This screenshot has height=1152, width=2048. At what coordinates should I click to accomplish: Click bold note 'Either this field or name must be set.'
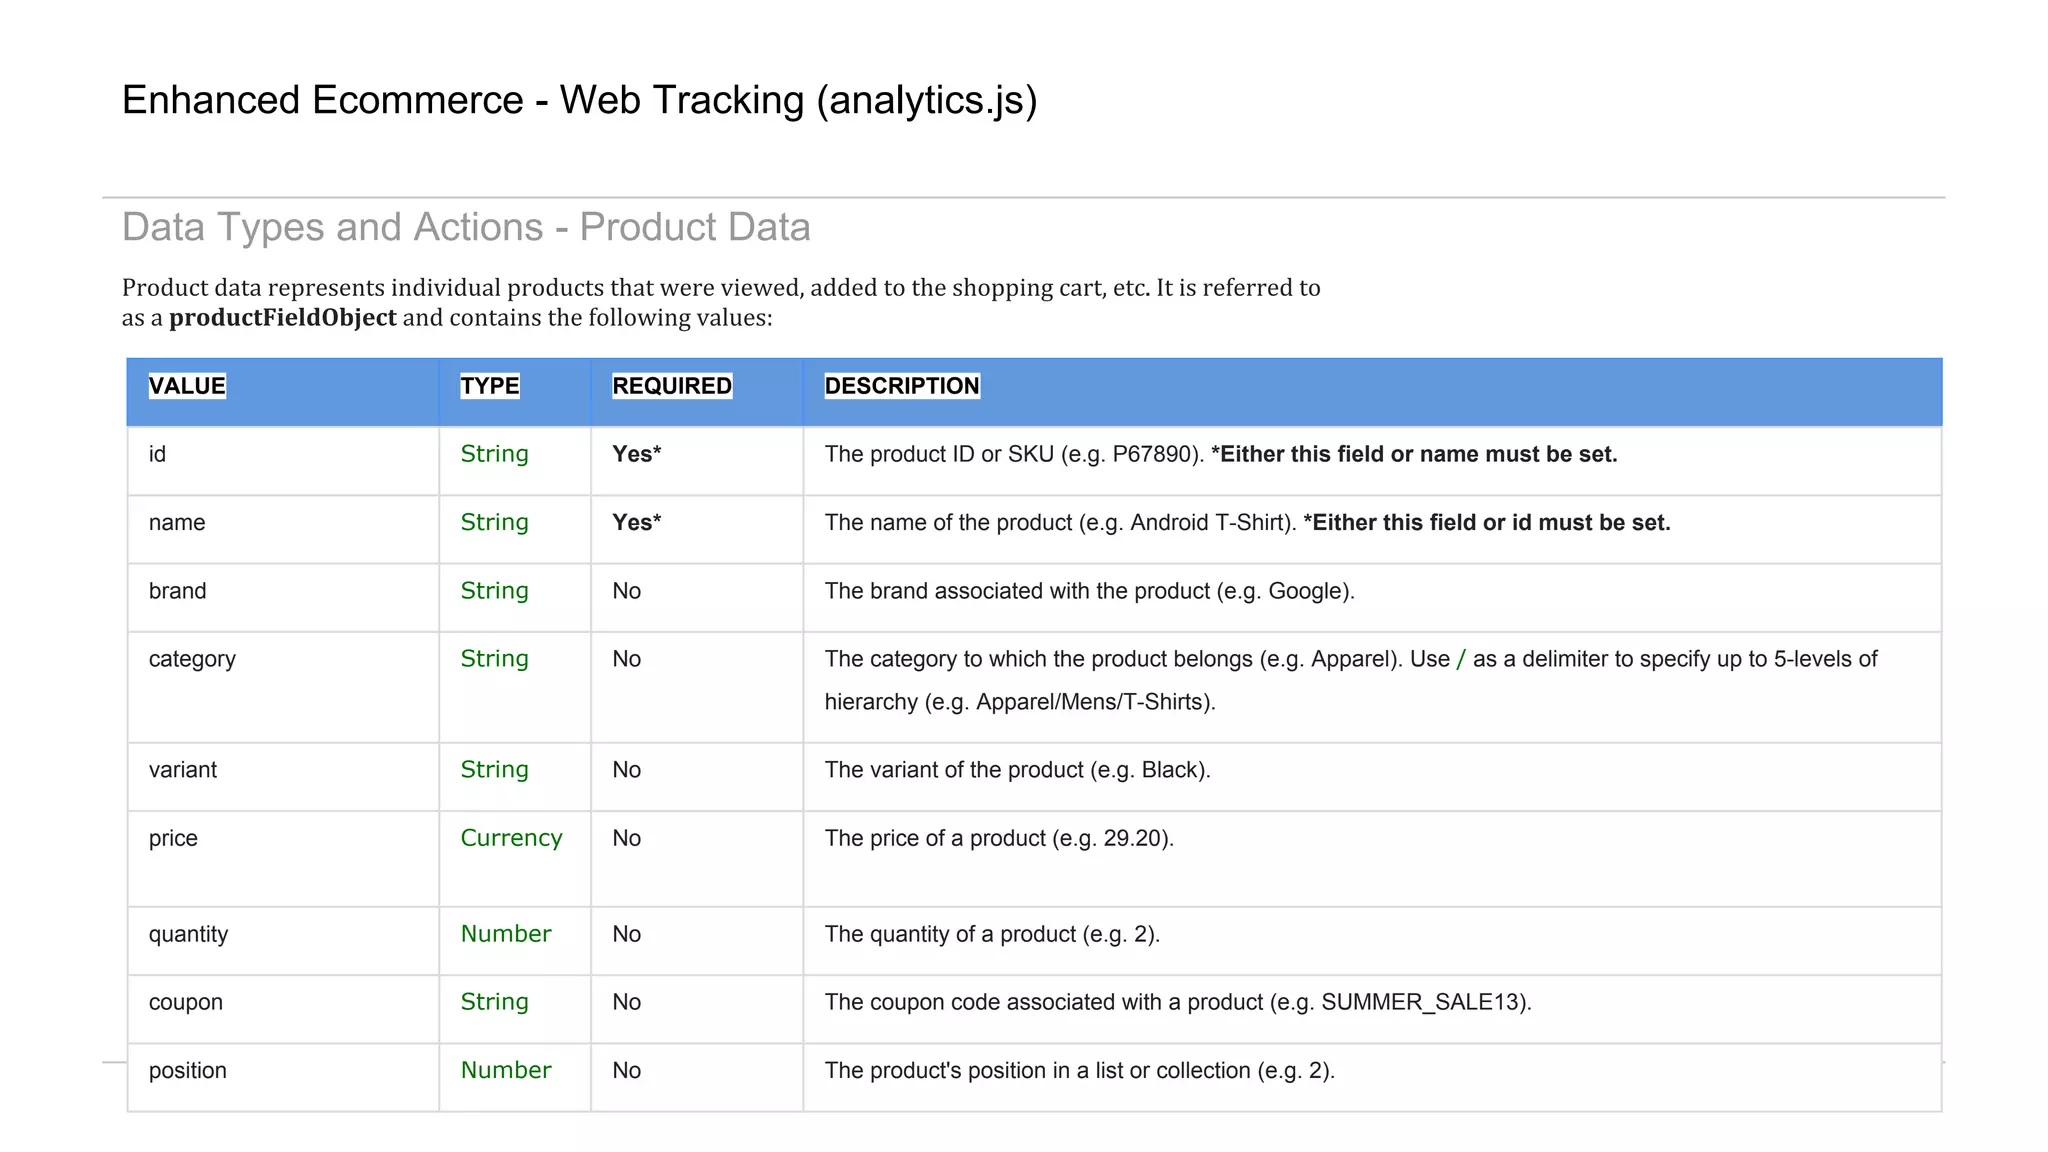pyautogui.click(x=1419, y=454)
